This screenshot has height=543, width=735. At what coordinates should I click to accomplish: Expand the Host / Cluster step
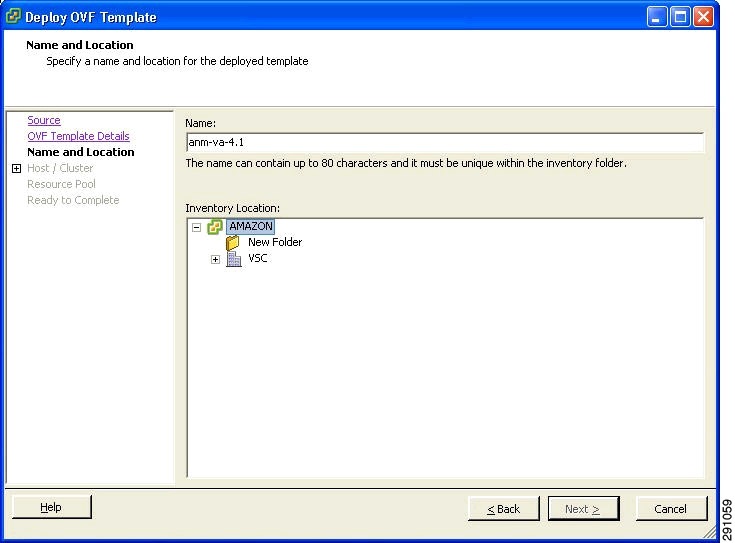point(16,168)
